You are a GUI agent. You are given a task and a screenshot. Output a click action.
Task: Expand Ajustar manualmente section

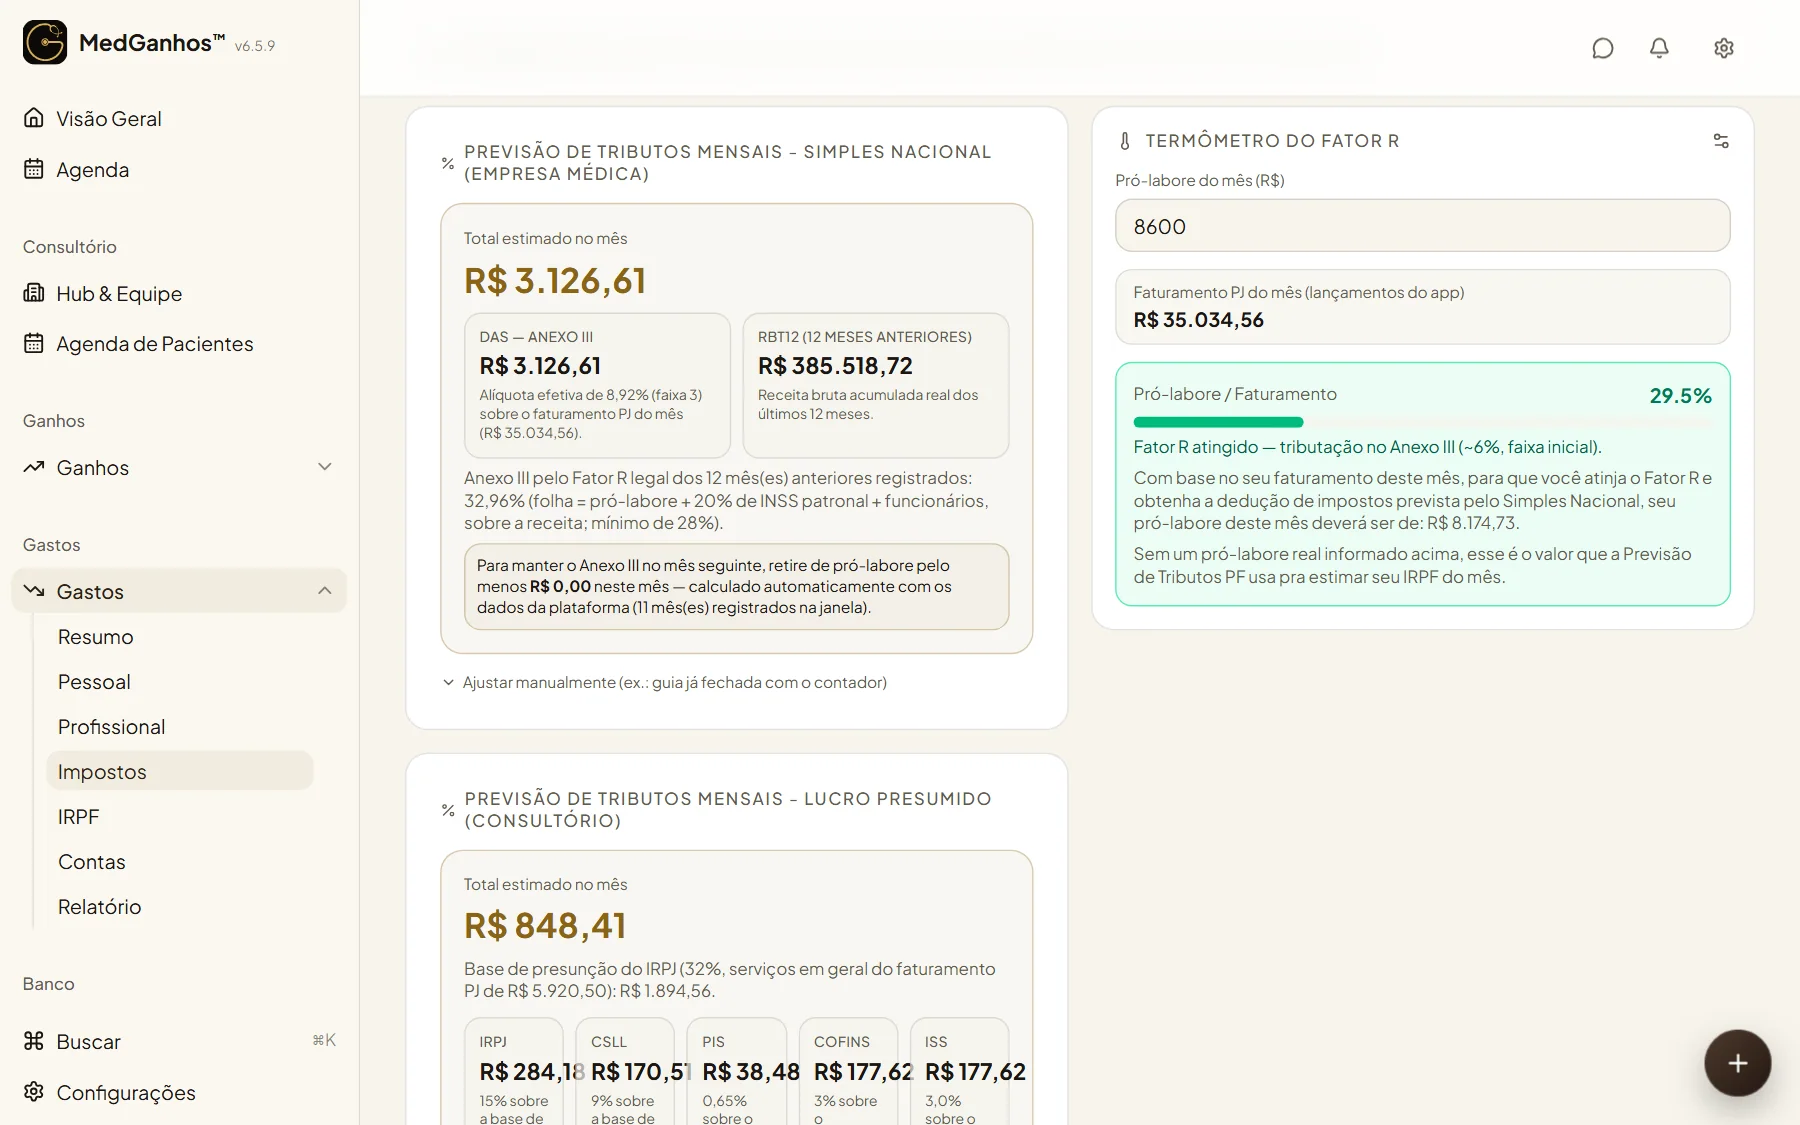point(664,682)
